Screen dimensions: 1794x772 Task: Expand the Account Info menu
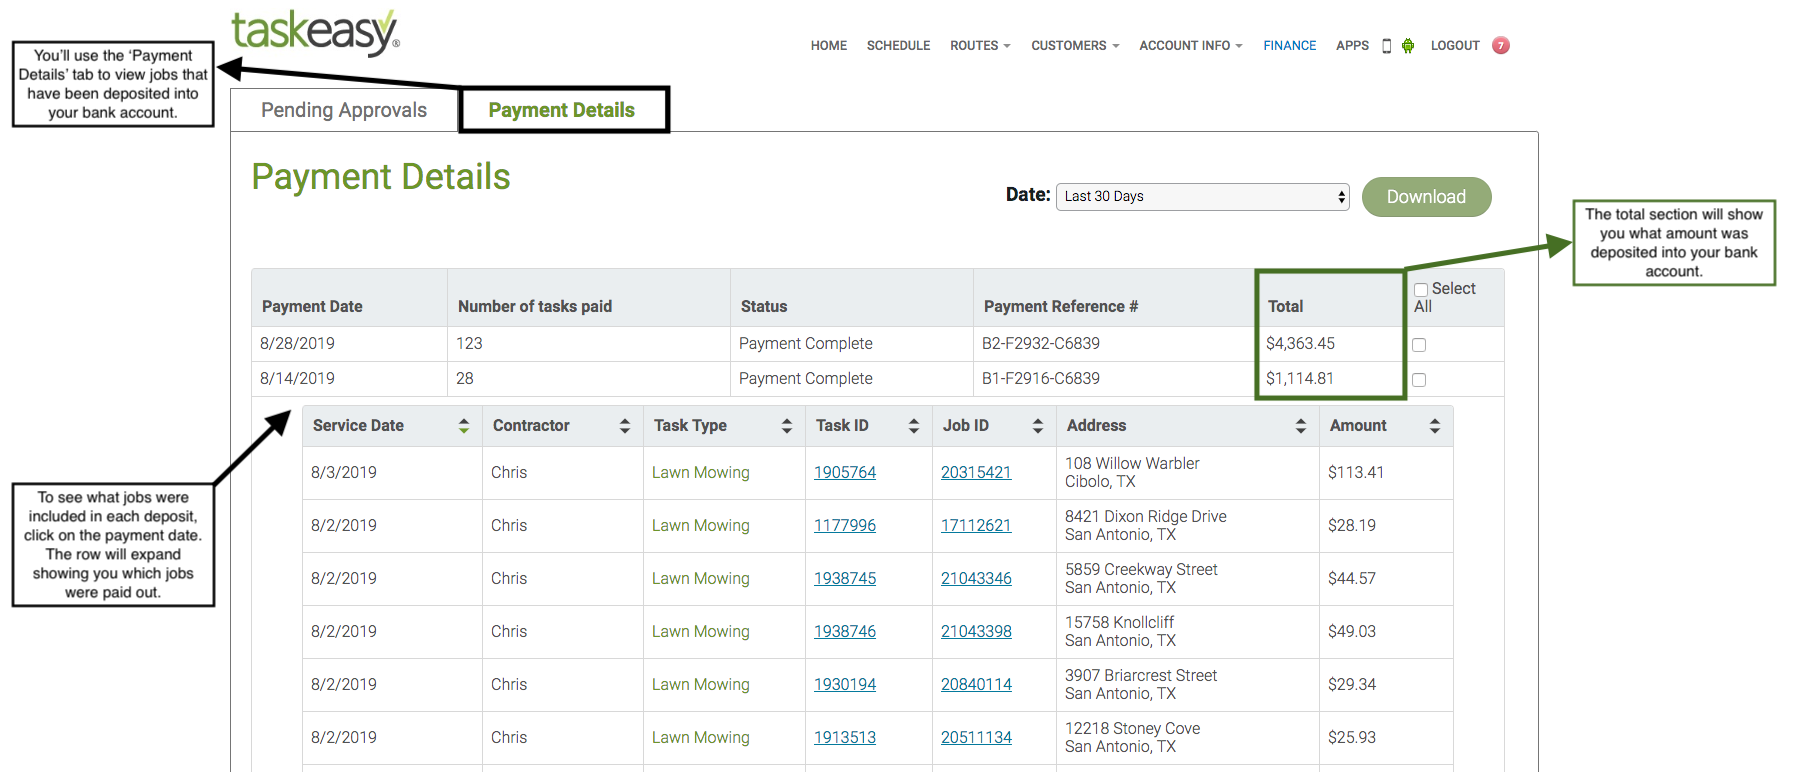click(x=1191, y=46)
